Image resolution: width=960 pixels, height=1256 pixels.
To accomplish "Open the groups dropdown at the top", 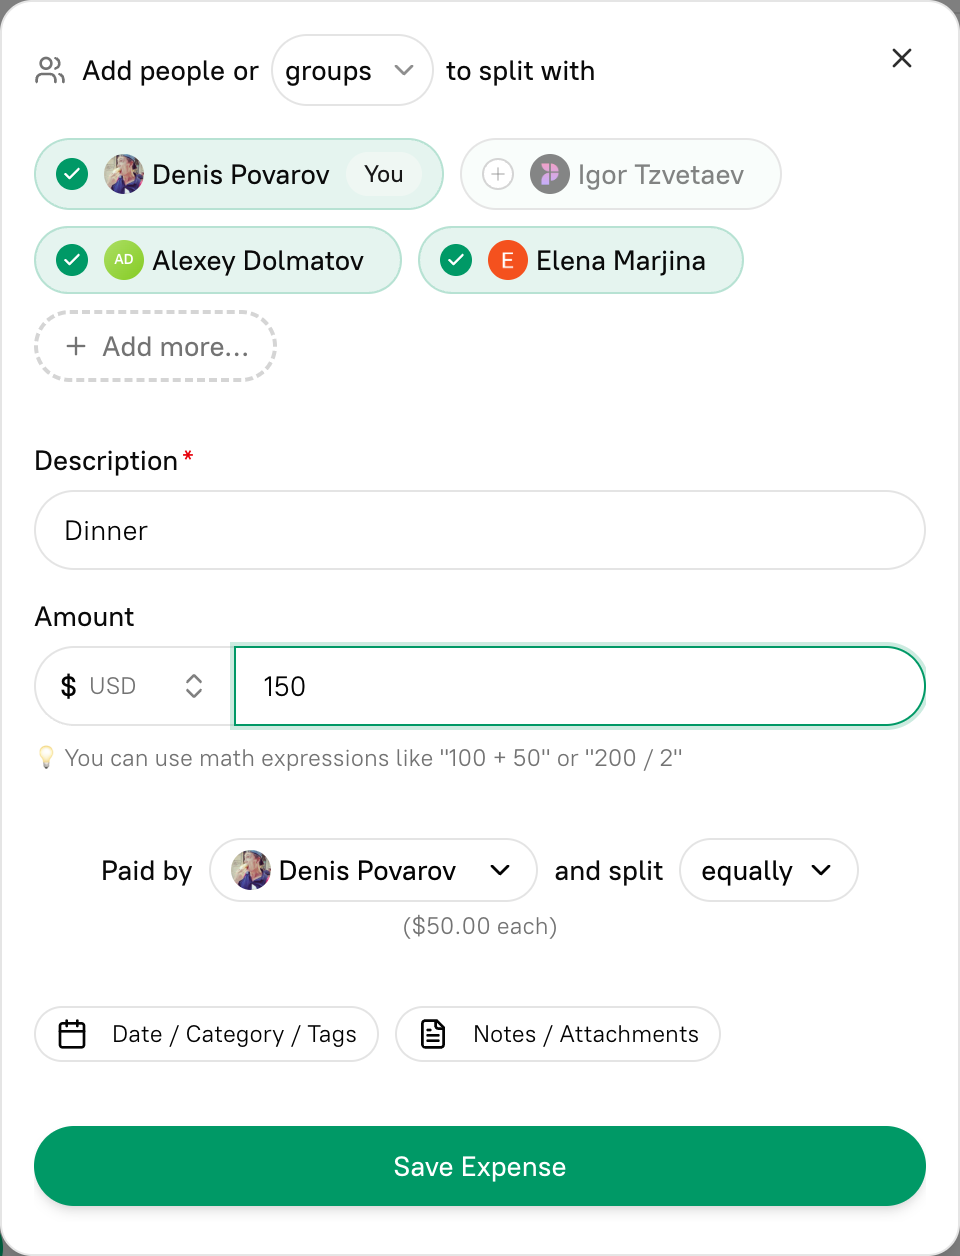I will point(352,70).
